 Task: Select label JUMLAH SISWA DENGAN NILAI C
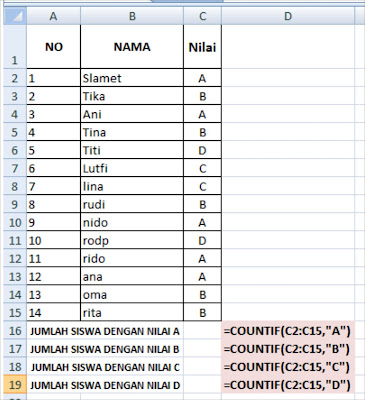tap(105, 367)
